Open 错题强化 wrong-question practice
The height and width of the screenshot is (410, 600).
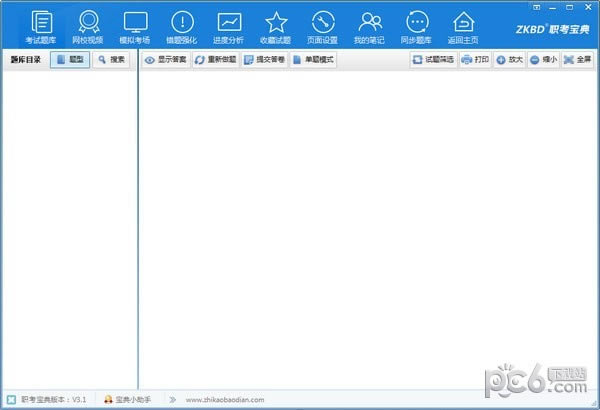pos(182,26)
